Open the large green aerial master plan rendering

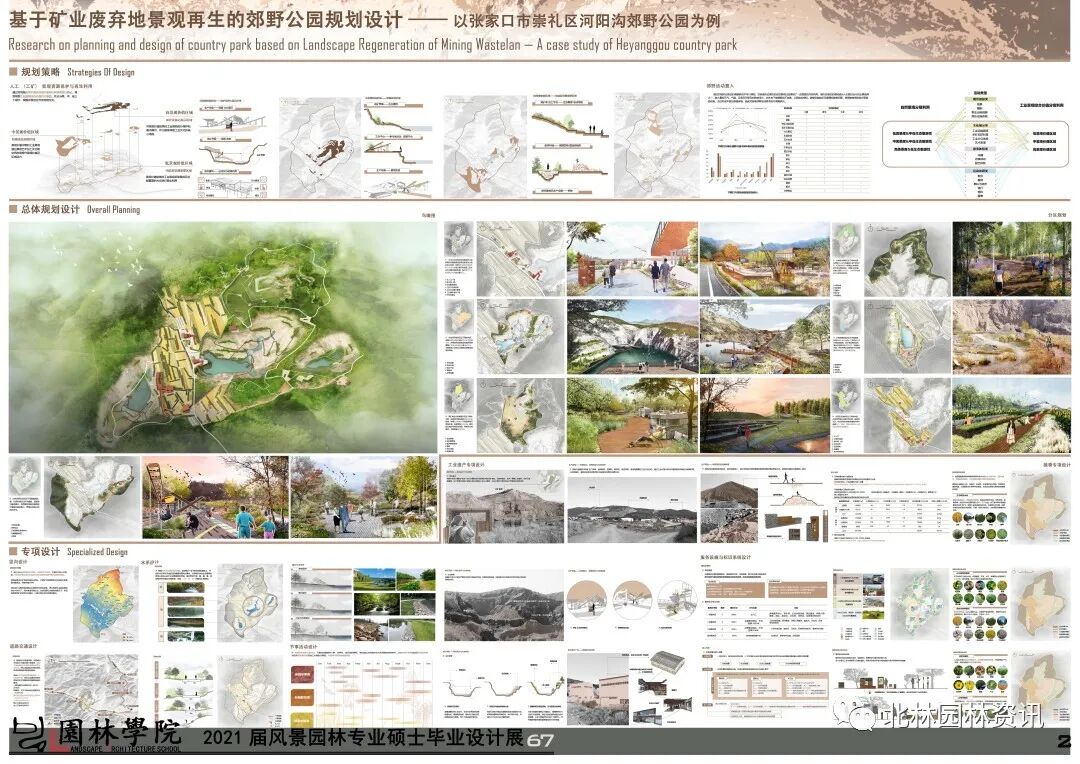[x=222, y=337]
